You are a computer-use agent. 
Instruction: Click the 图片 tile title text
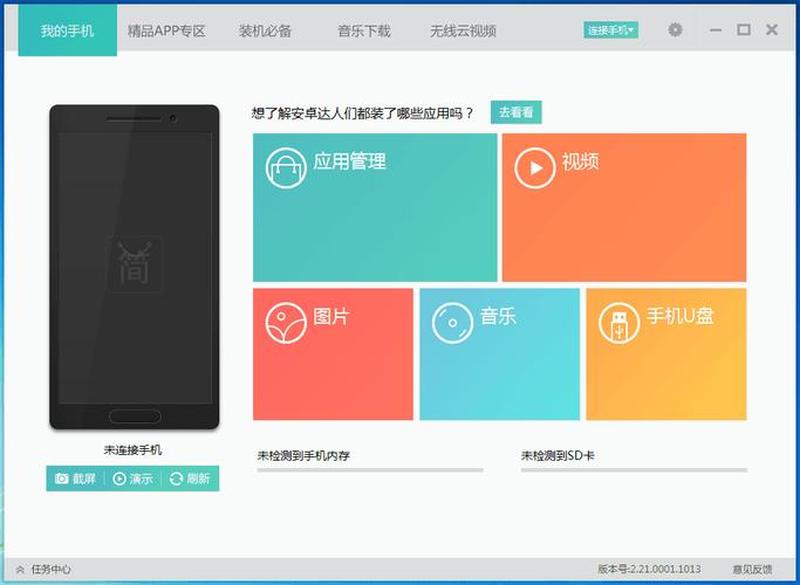[331, 316]
